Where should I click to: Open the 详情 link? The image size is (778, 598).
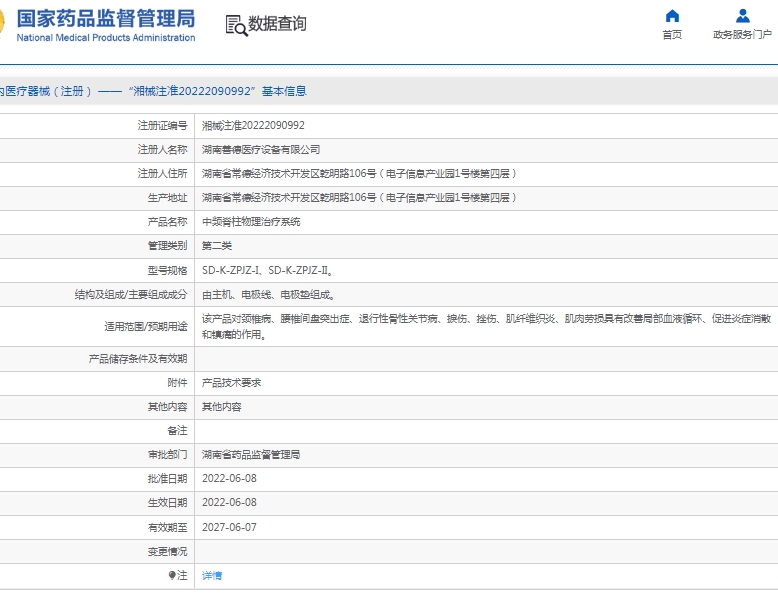pyautogui.click(x=212, y=576)
